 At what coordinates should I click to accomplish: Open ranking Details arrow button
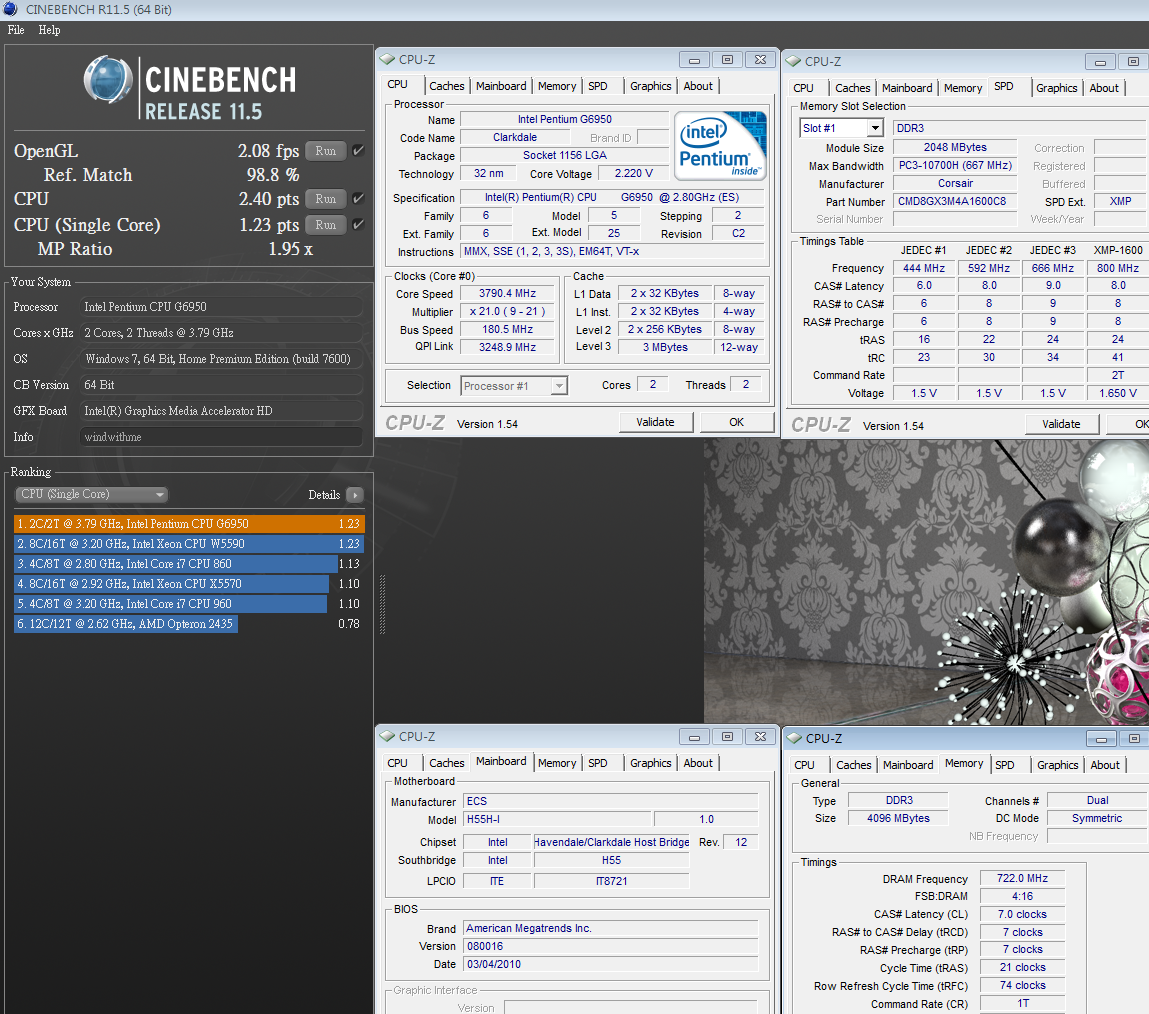pos(354,495)
